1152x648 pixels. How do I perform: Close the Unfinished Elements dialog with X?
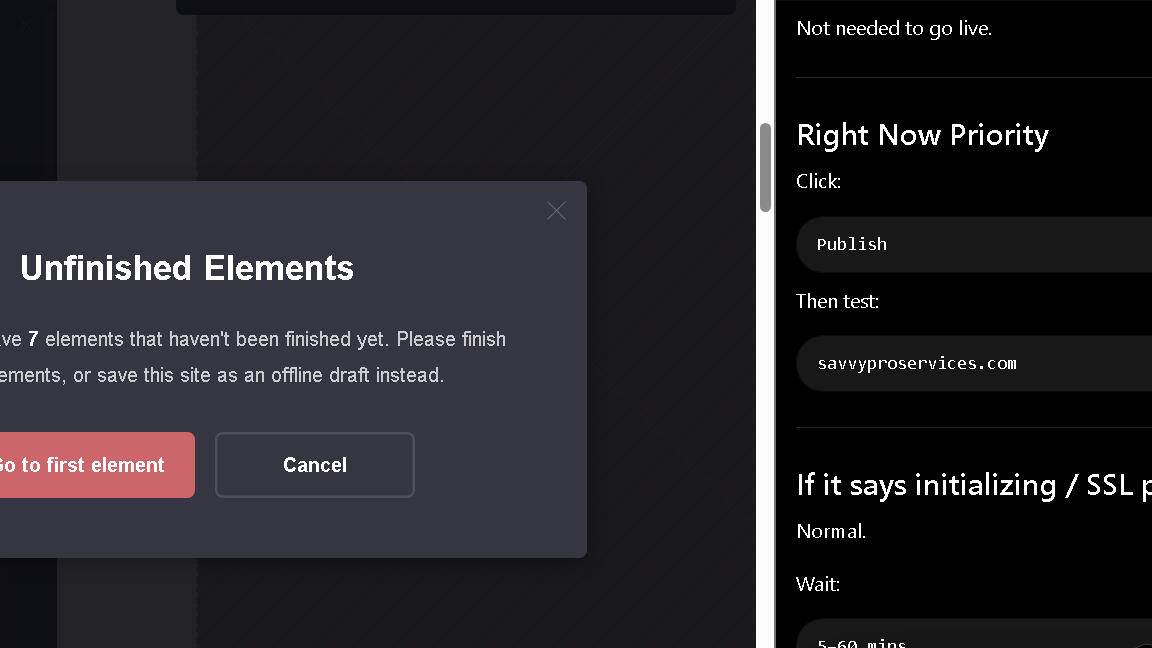[x=556, y=211]
